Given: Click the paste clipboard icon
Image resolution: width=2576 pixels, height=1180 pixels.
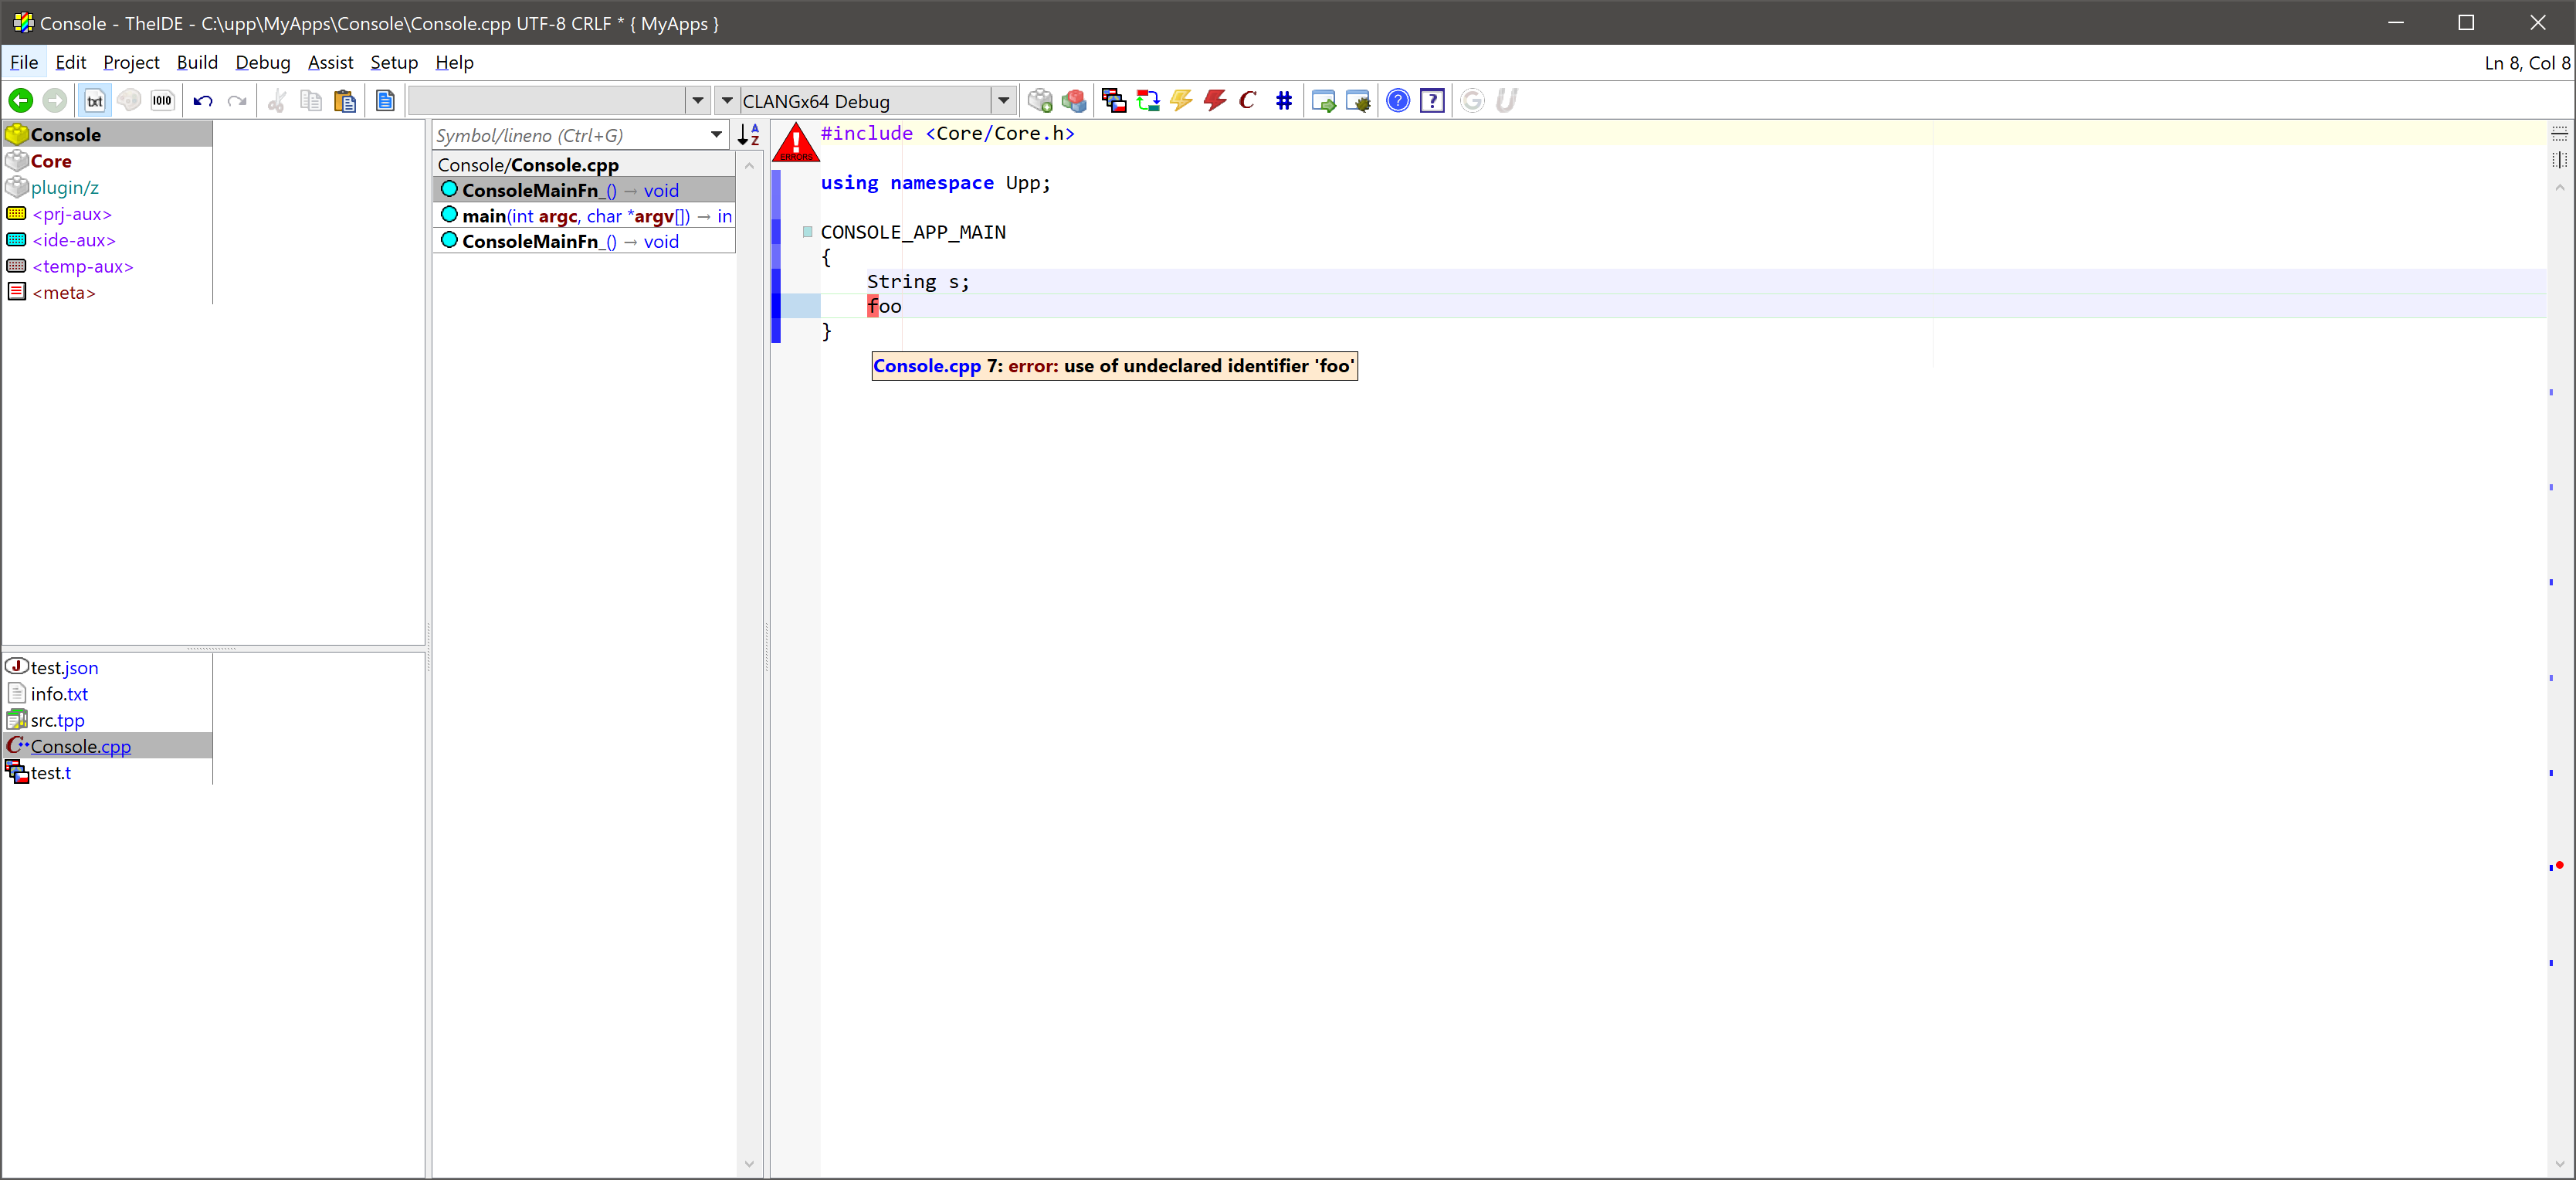Looking at the screenshot, I should [345, 101].
